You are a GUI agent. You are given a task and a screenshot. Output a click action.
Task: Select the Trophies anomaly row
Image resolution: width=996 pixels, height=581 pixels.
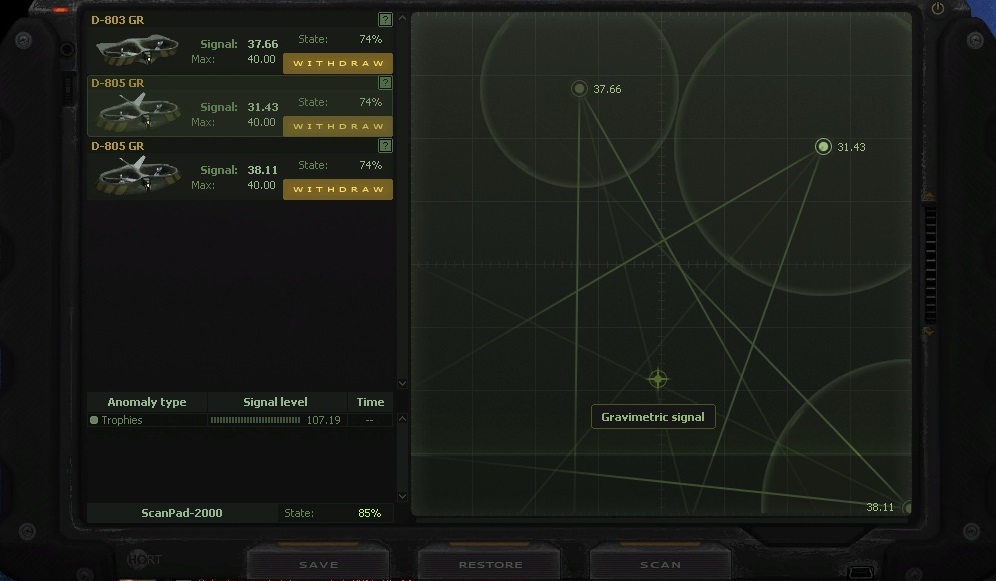pos(240,420)
